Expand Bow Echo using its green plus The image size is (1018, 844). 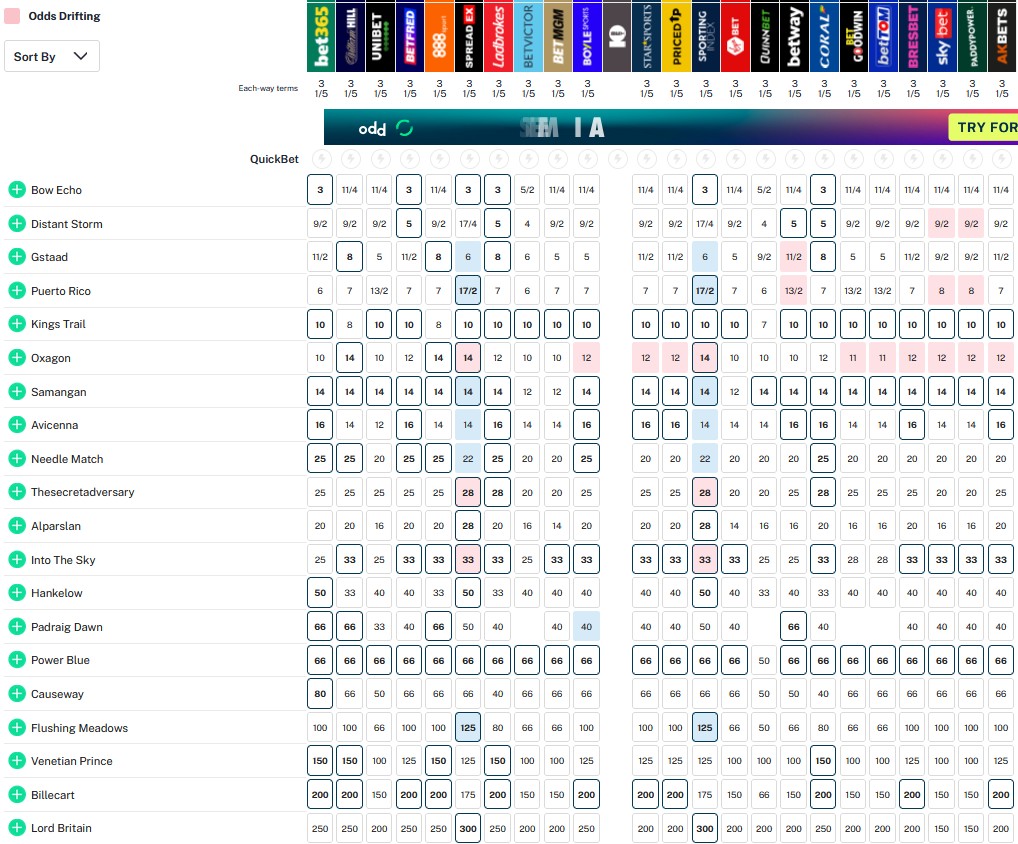click(16, 190)
